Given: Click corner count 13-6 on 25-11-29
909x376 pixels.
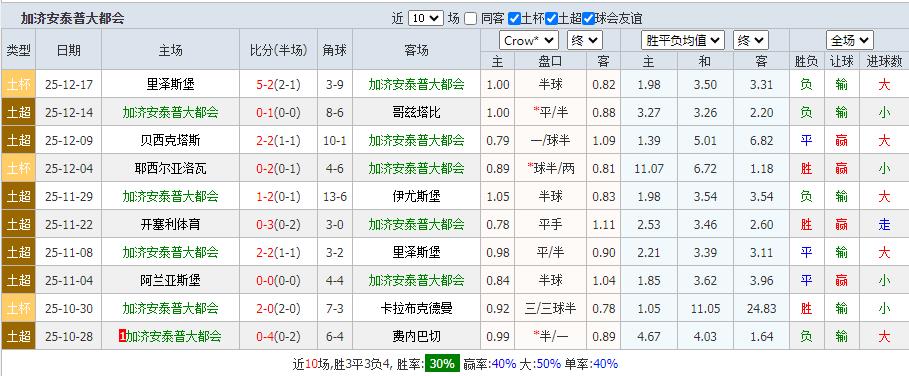Looking at the screenshot, I should point(334,196).
